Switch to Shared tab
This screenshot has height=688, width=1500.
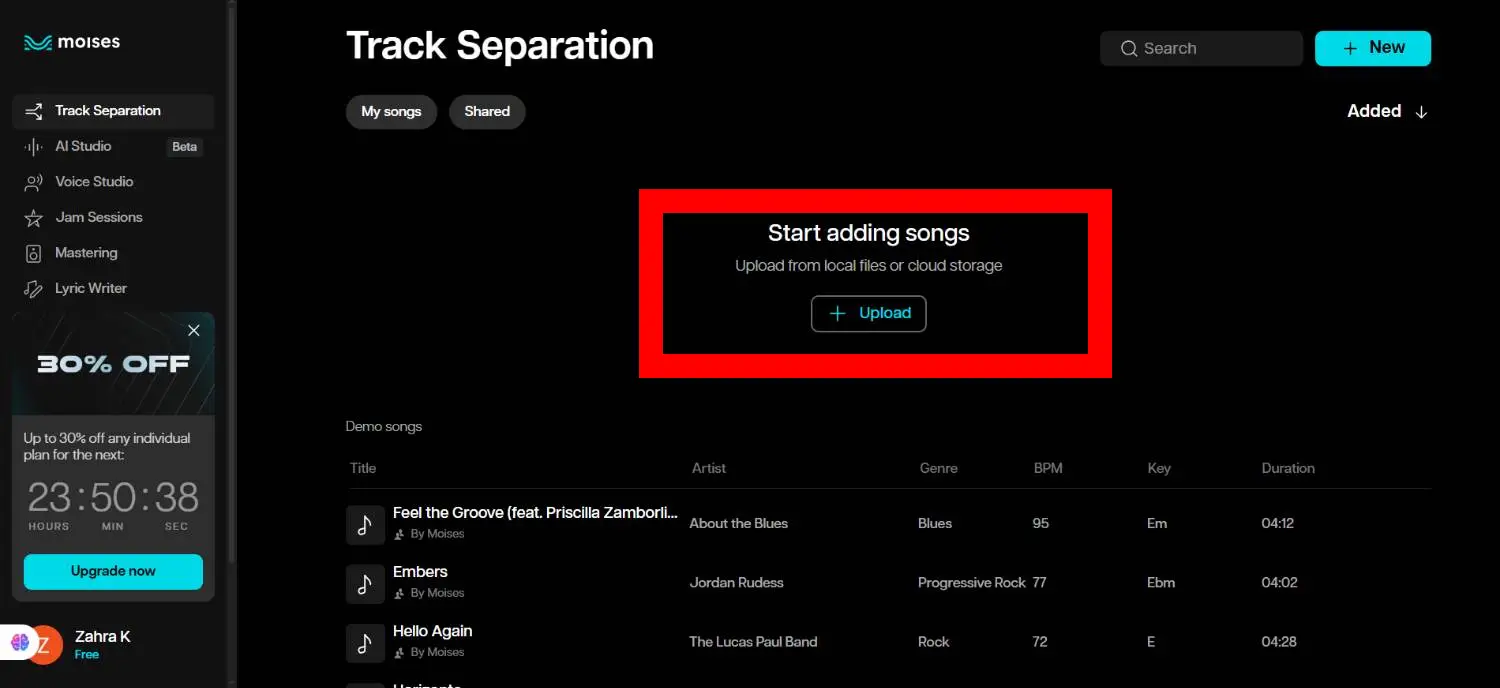tap(487, 112)
